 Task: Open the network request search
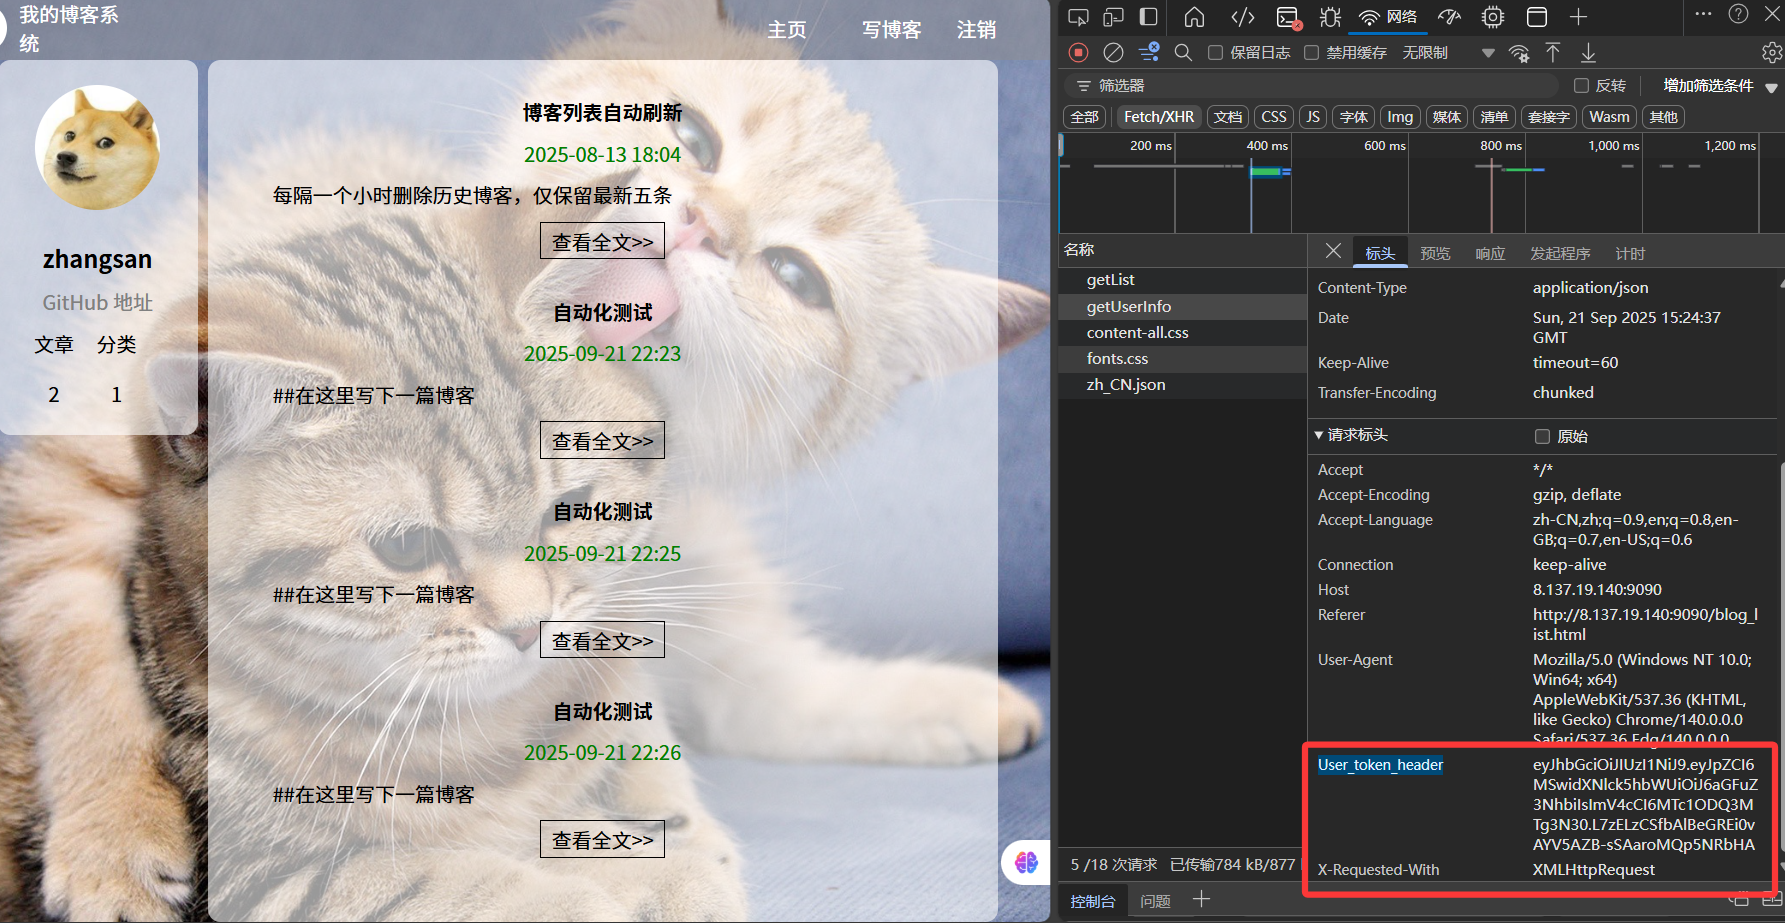pos(1184,52)
